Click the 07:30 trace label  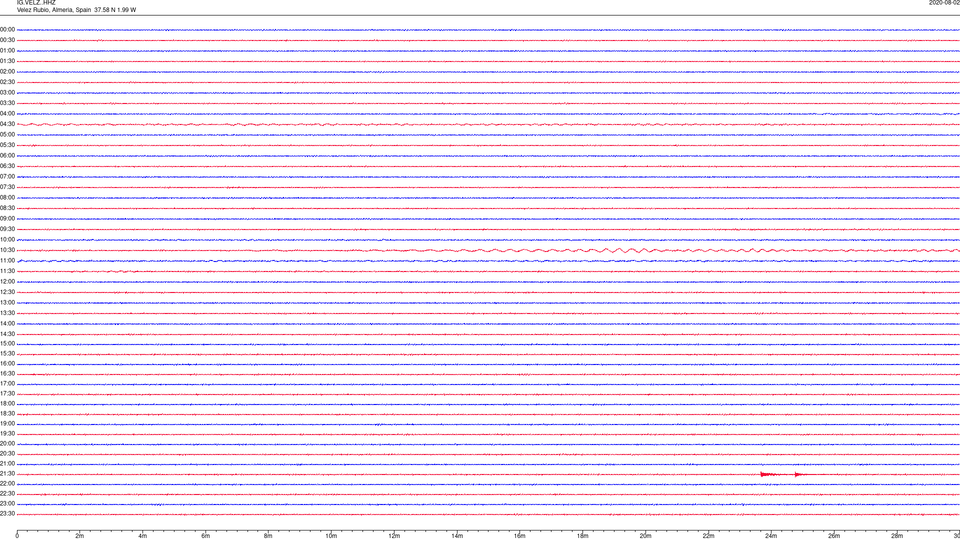click(7, 187)
